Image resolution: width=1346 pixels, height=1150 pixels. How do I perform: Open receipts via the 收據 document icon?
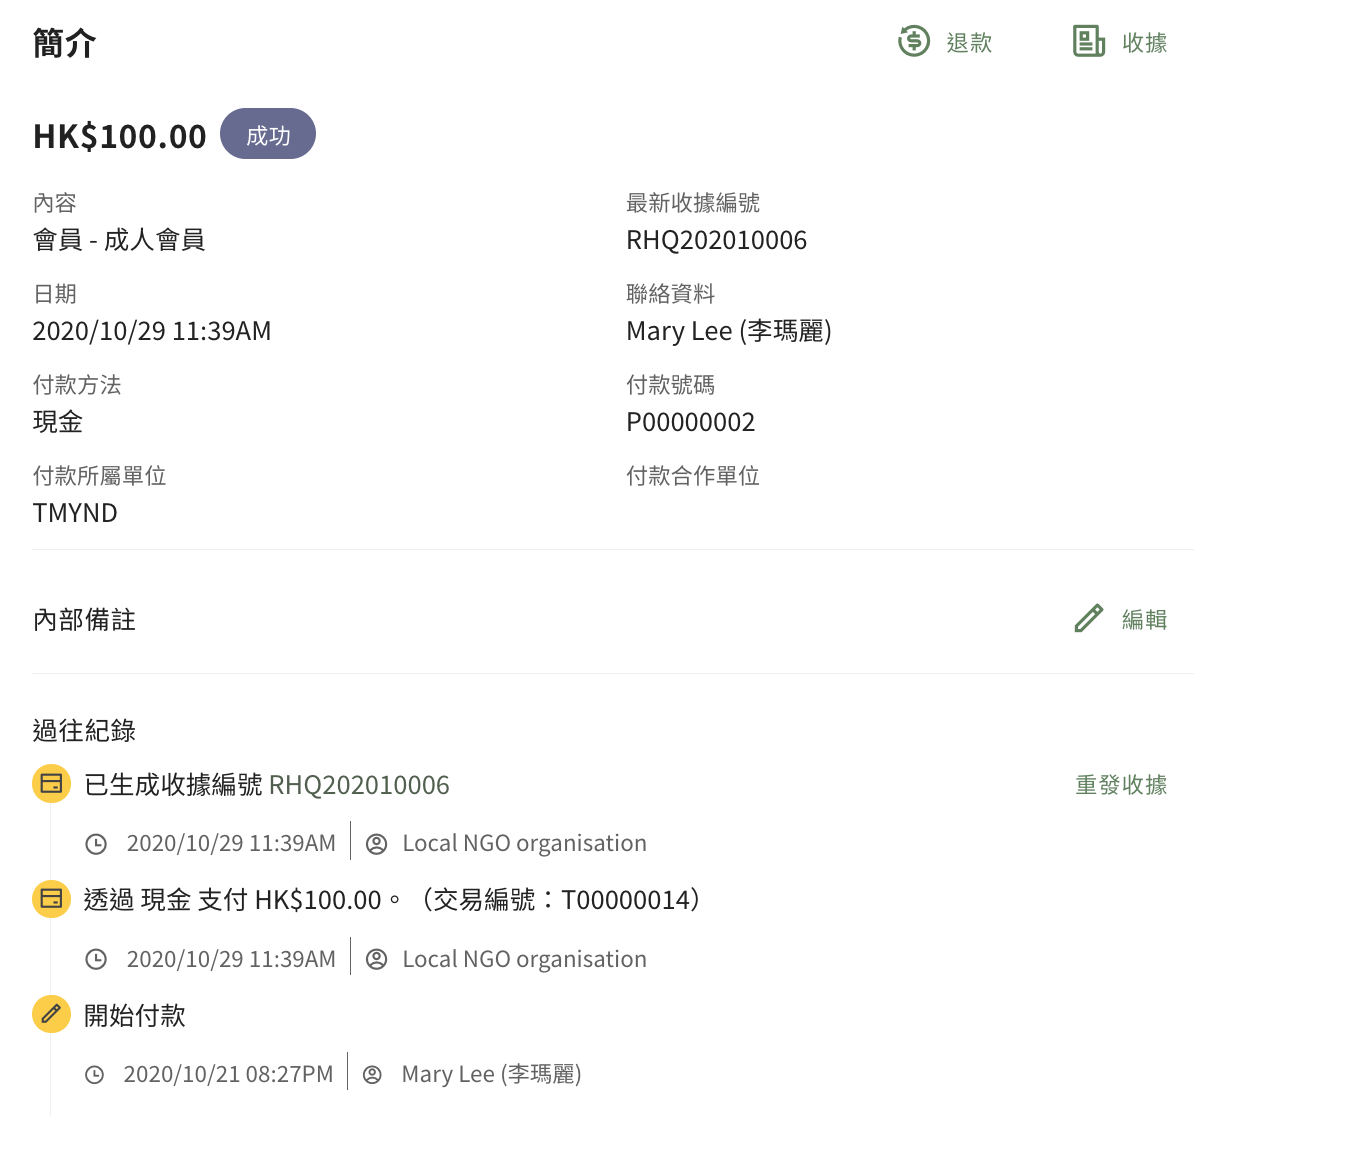pos(1087,42)
